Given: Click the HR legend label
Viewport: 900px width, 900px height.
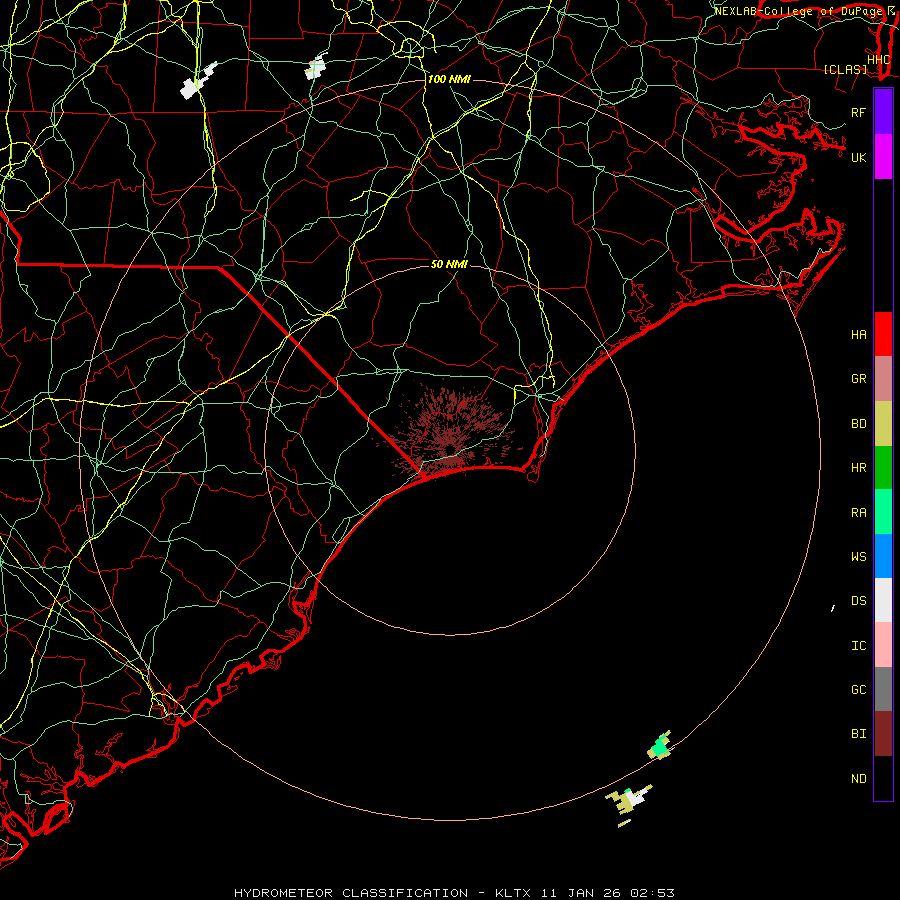Looking at the screenshot, I should tap(858, 468).
